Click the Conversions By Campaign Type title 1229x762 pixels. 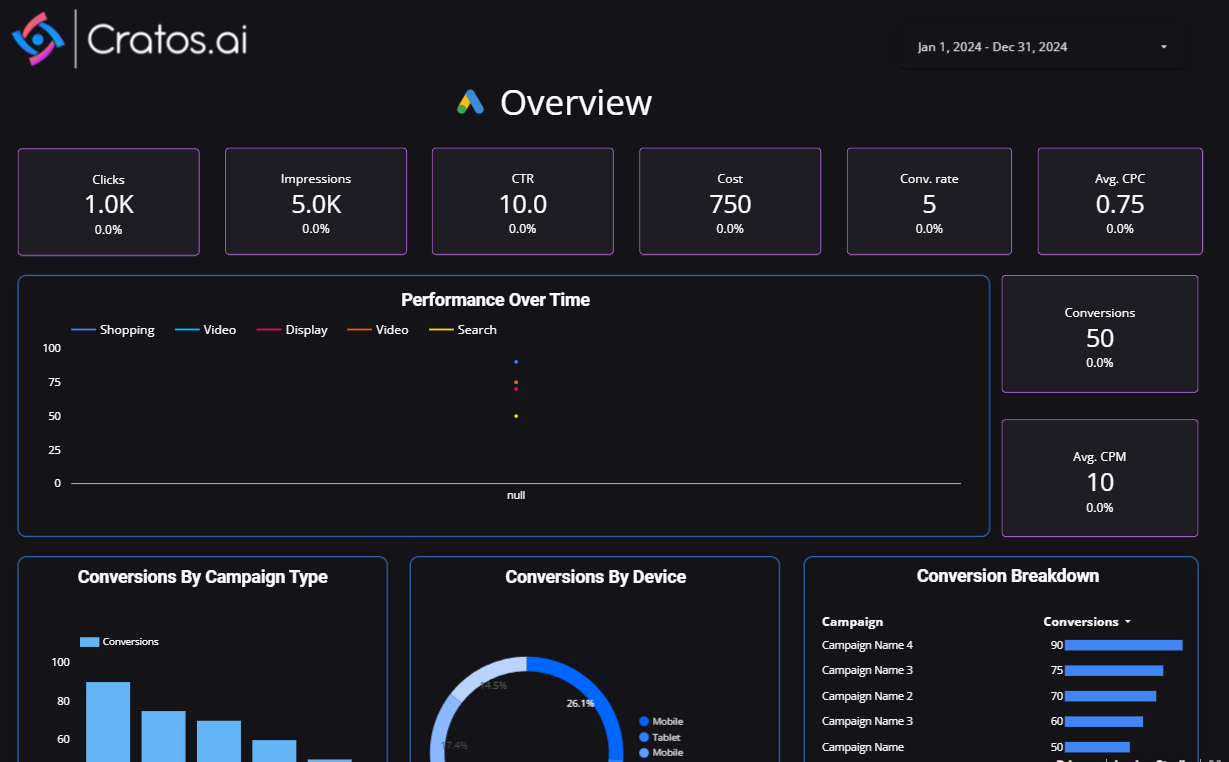click(x=203, y=577)
